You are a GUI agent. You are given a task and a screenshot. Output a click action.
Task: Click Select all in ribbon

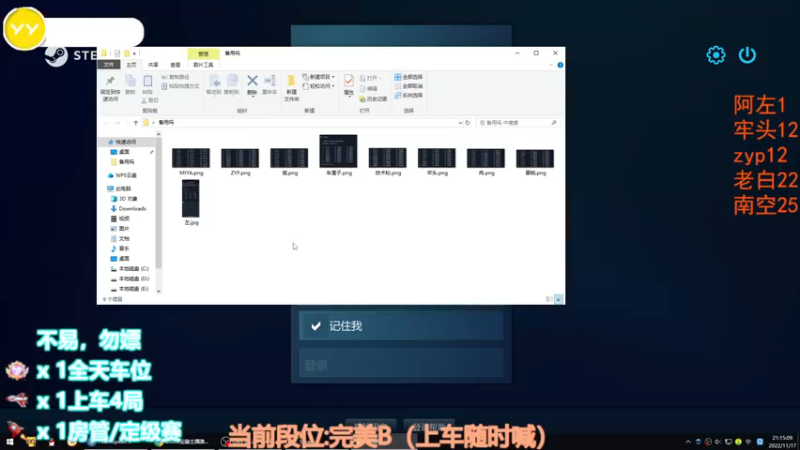tap(409, 77)
